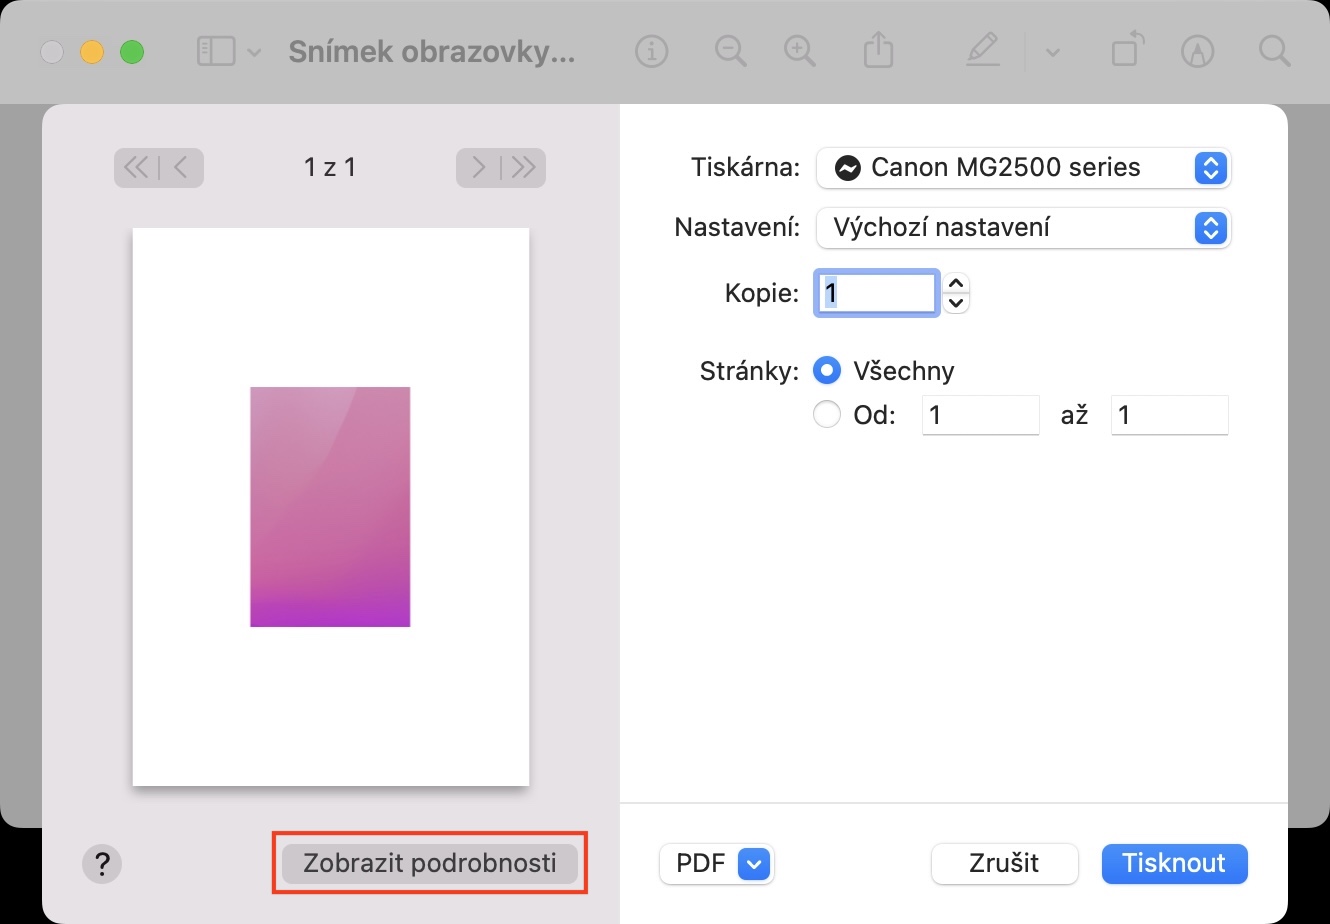Open the Markup toolbar circle icon
The width and height of the screenshot is (1330, 924).
1197,51
